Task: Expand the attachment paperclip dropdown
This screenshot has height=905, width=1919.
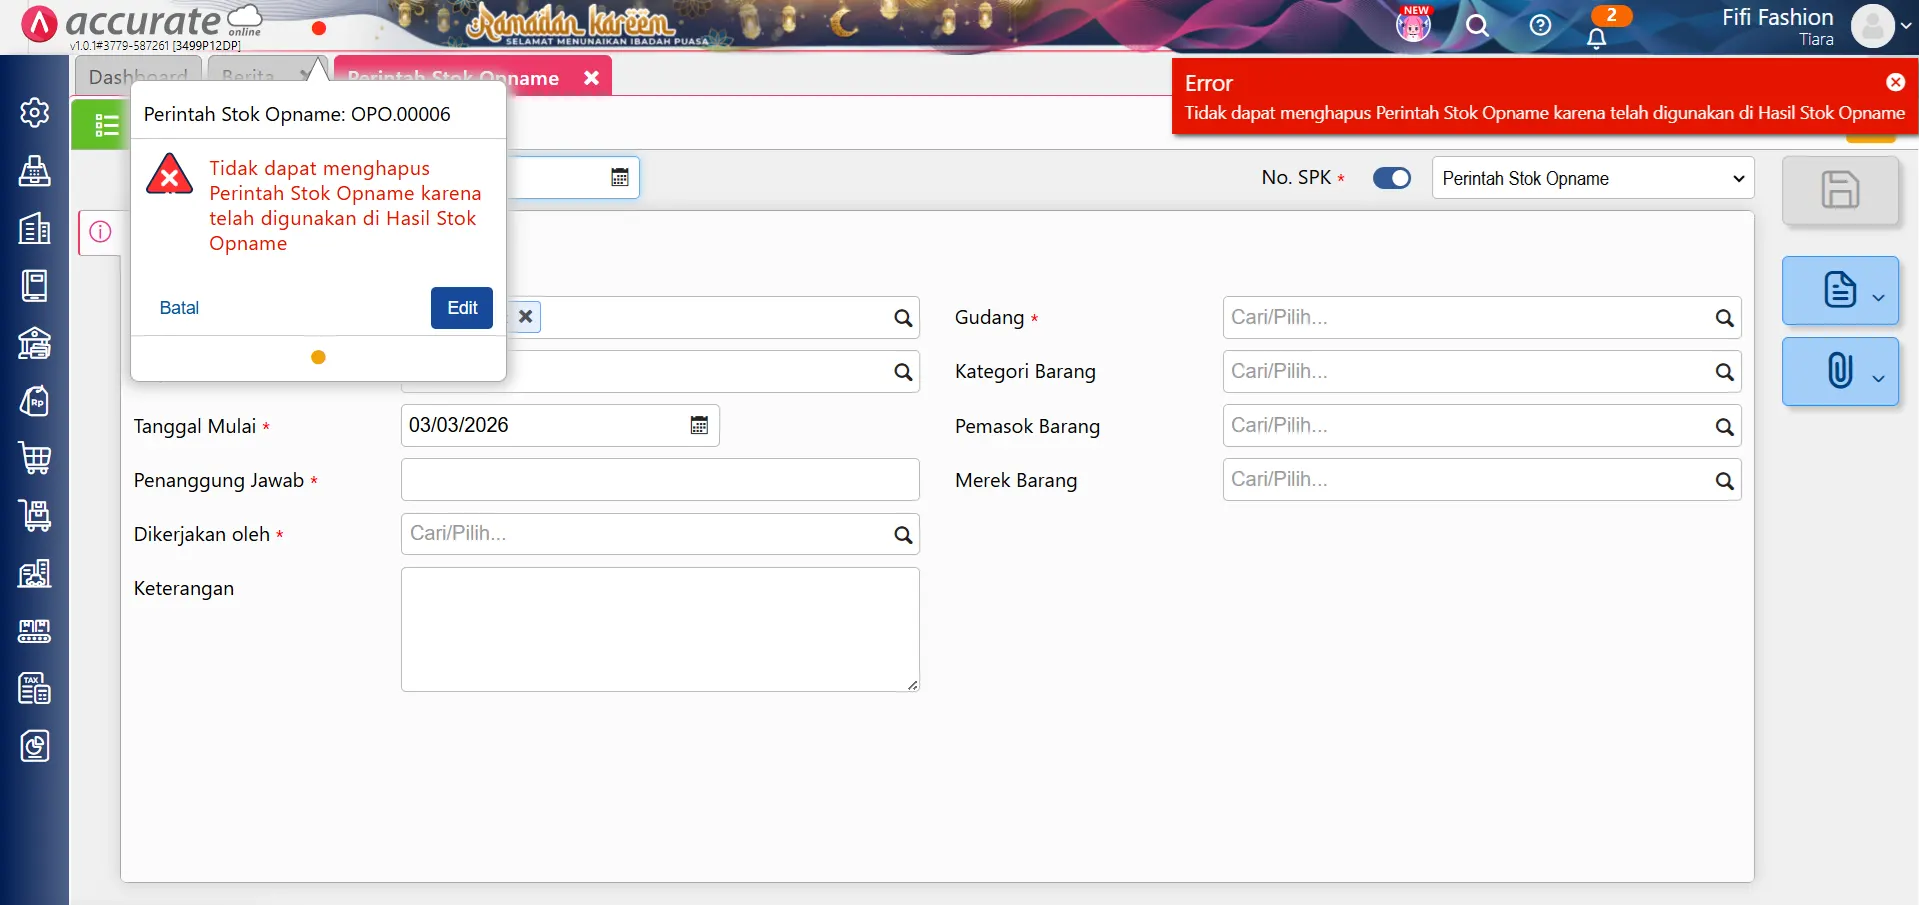Action: point(1840,371)
